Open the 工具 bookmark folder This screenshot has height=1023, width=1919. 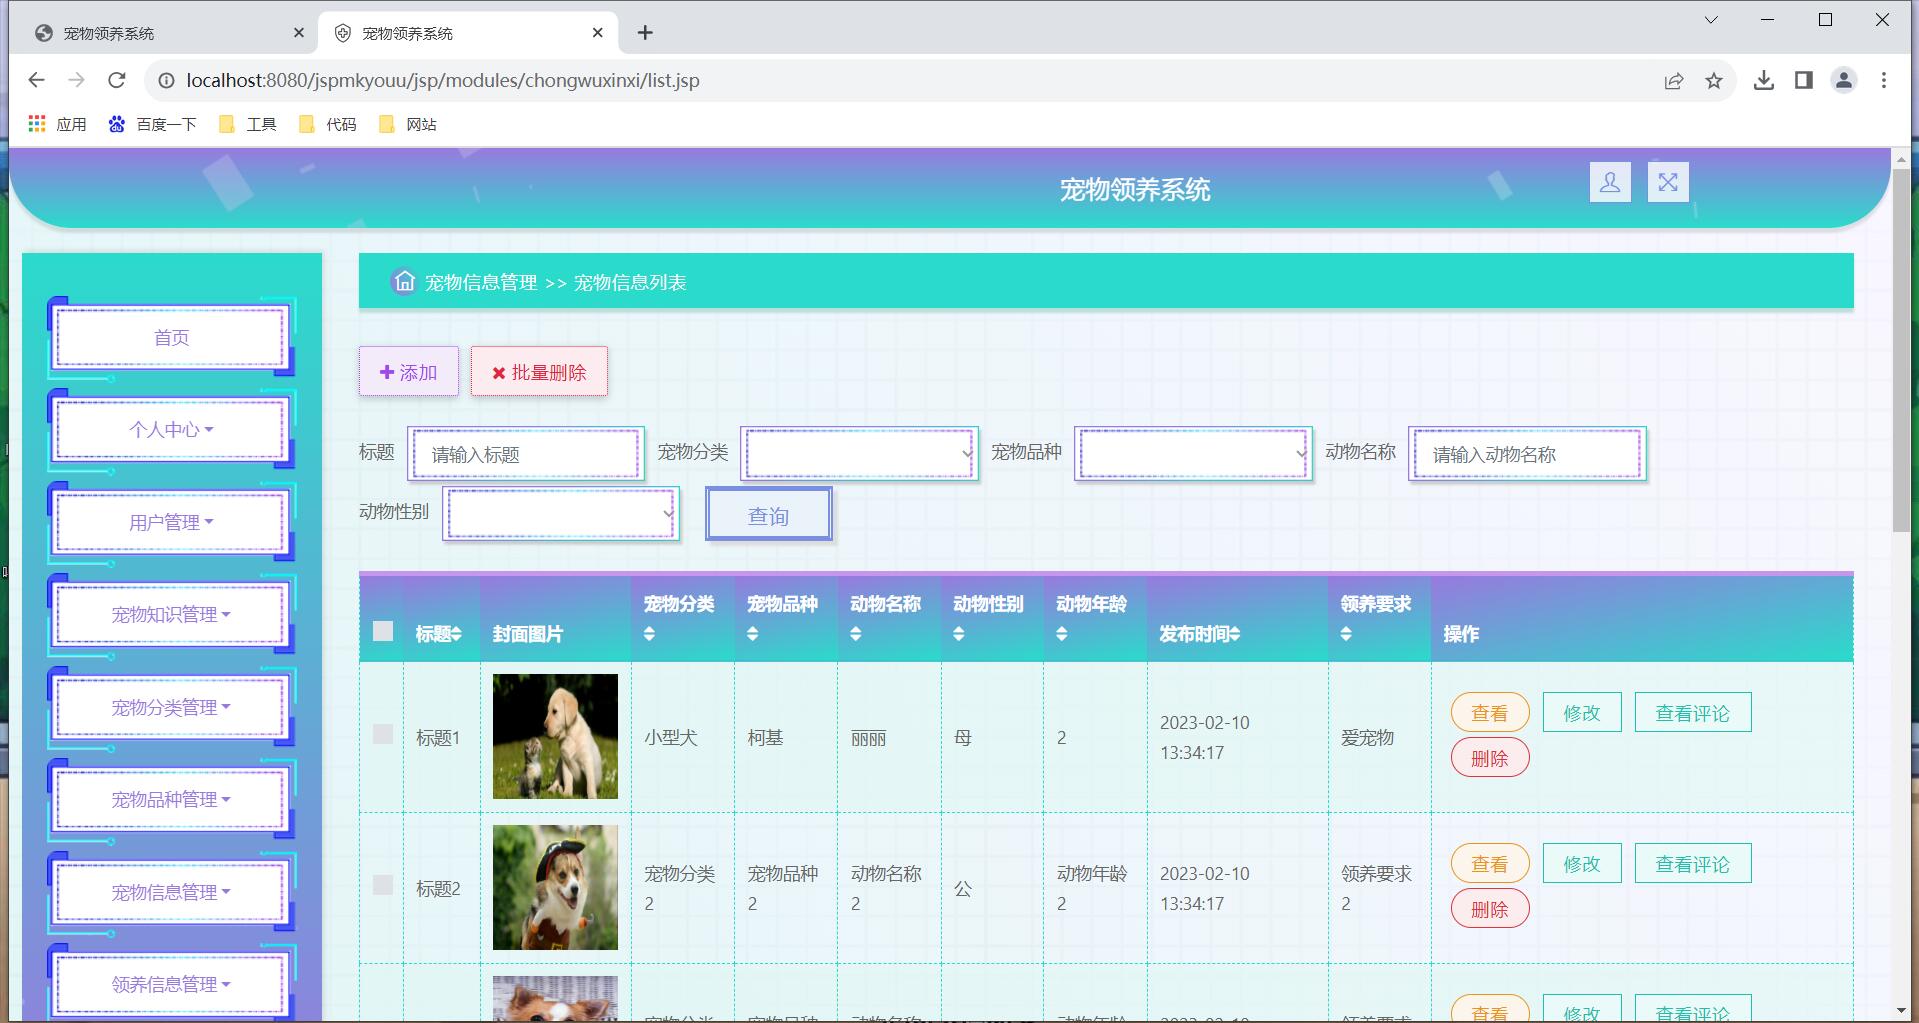[x=247, y=124]
